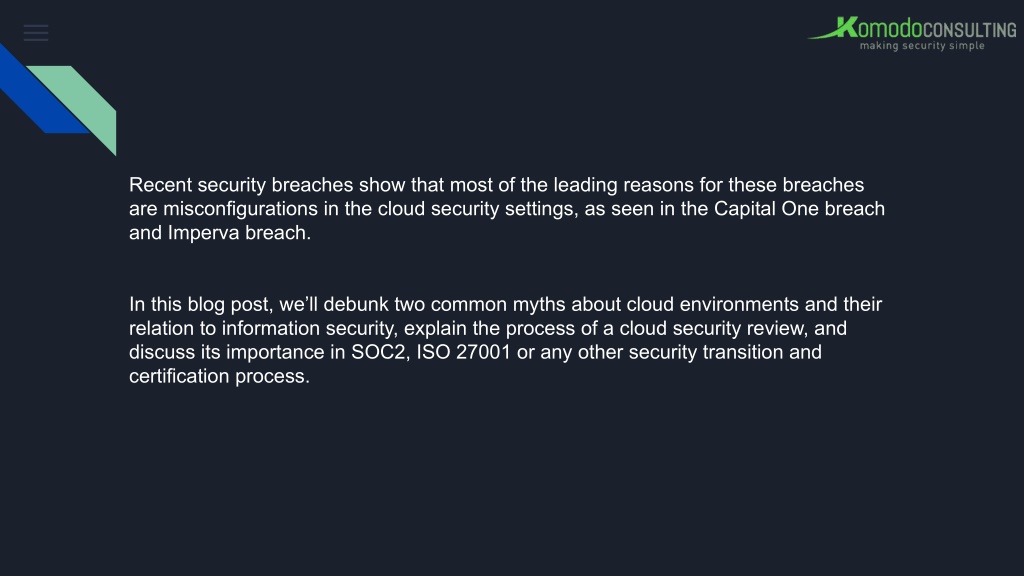Screen dimensions: 1024x576
Task: Click the 'making security simple' tagline
Action: point(922,46)
